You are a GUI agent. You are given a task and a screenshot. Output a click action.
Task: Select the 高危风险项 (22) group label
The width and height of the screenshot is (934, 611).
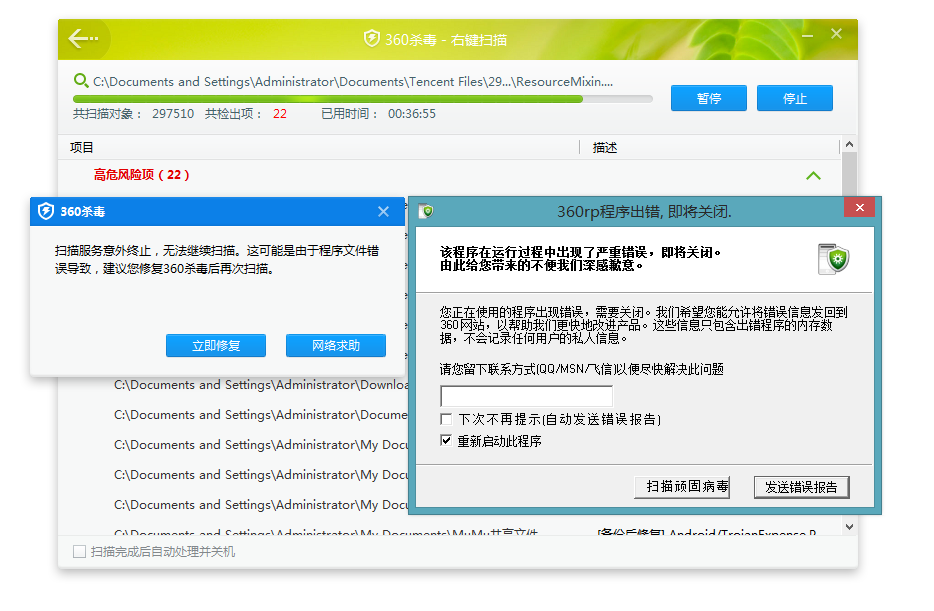[x=141, y=174]
